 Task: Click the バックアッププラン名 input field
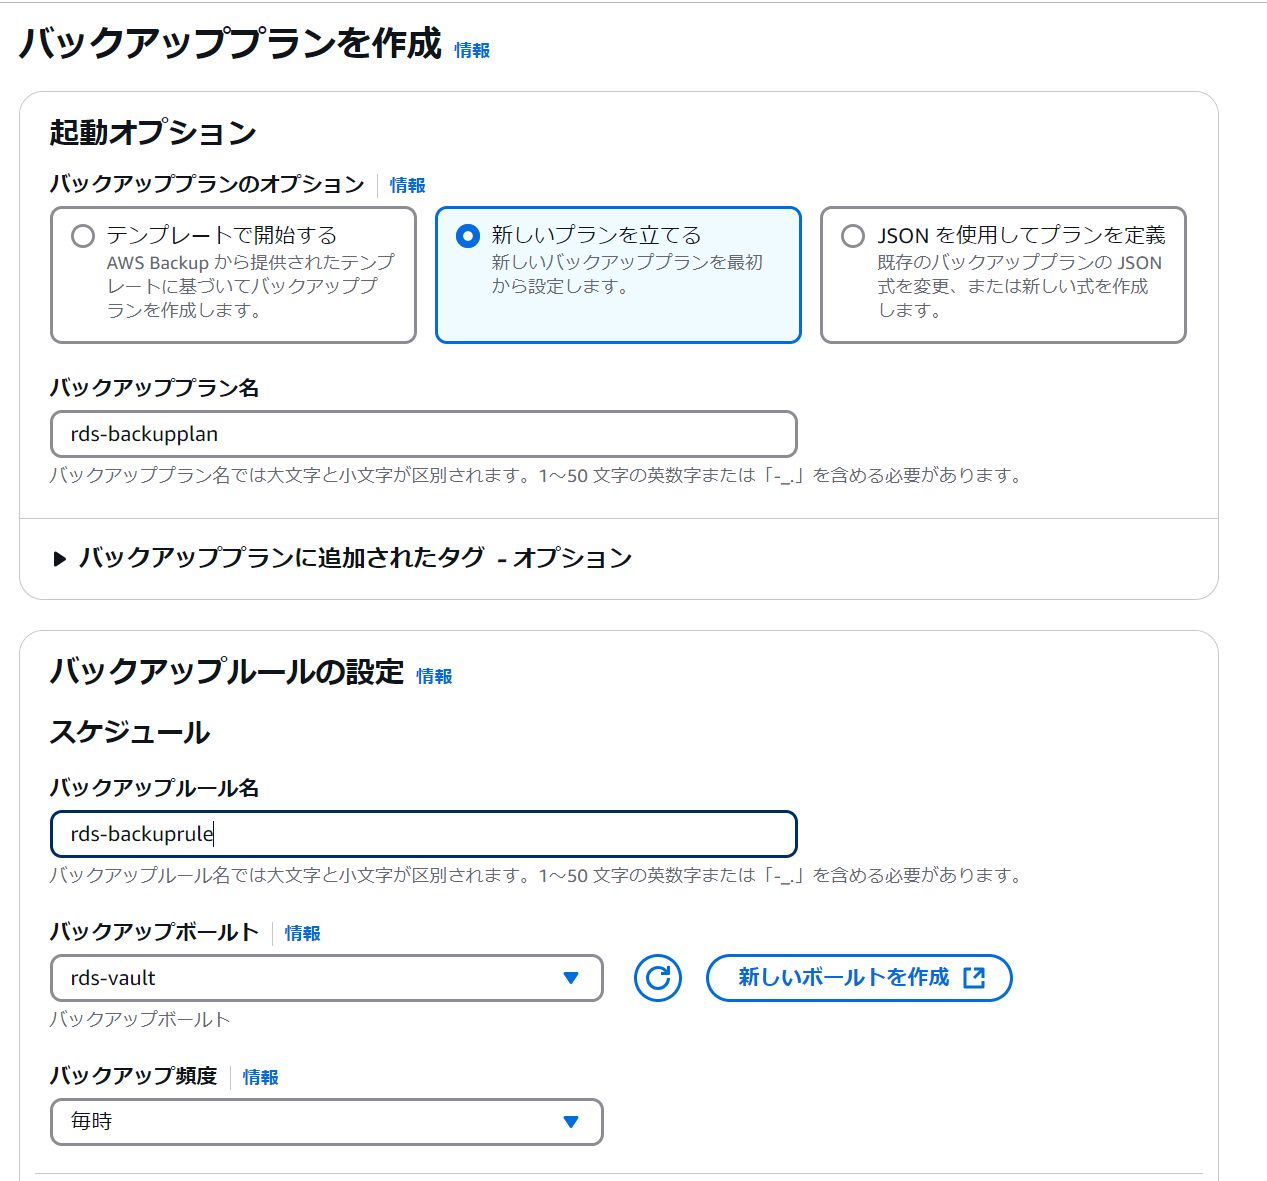click(x=423, y=434)
